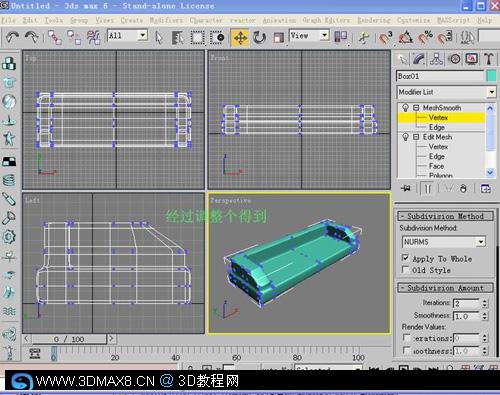Image resolution: width=500 pixels, height=395 pixels.
Task: Switch to the Utilities command panel tab
Action: (x=489, y=59)
